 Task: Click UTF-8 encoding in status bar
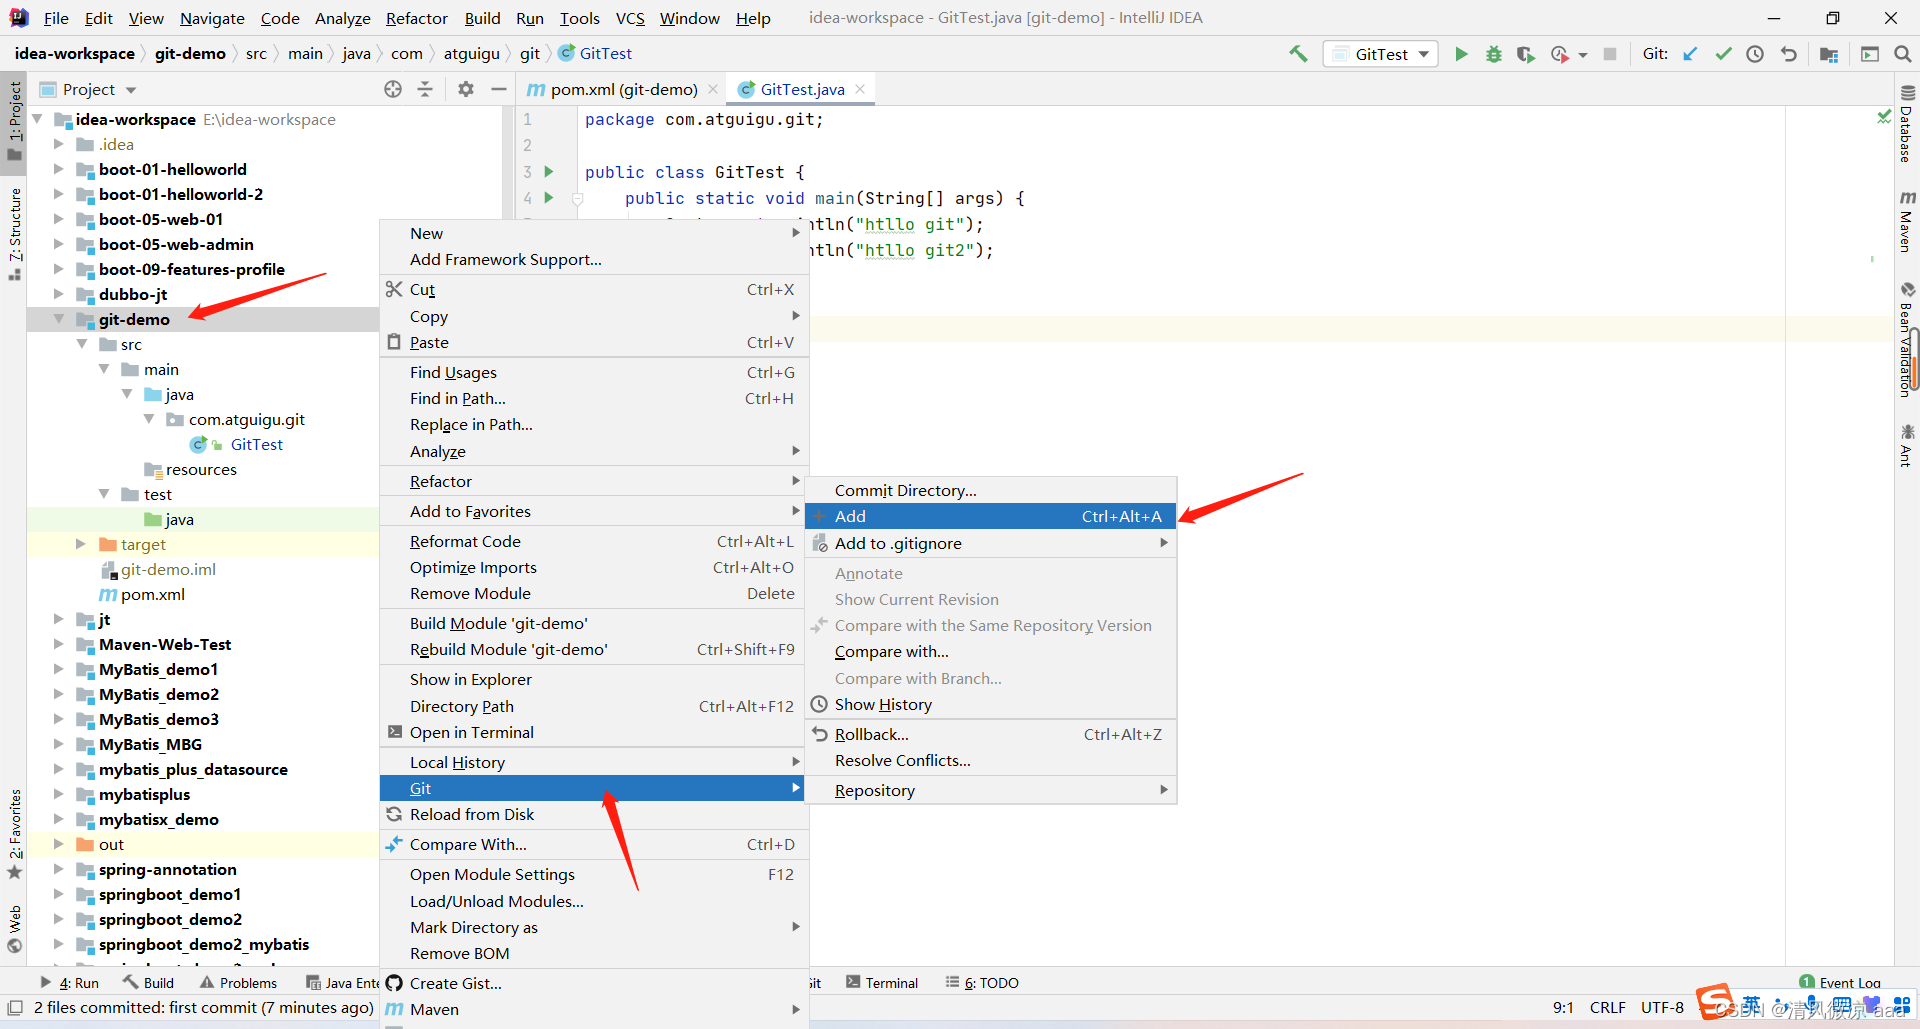[1662, 1007]
